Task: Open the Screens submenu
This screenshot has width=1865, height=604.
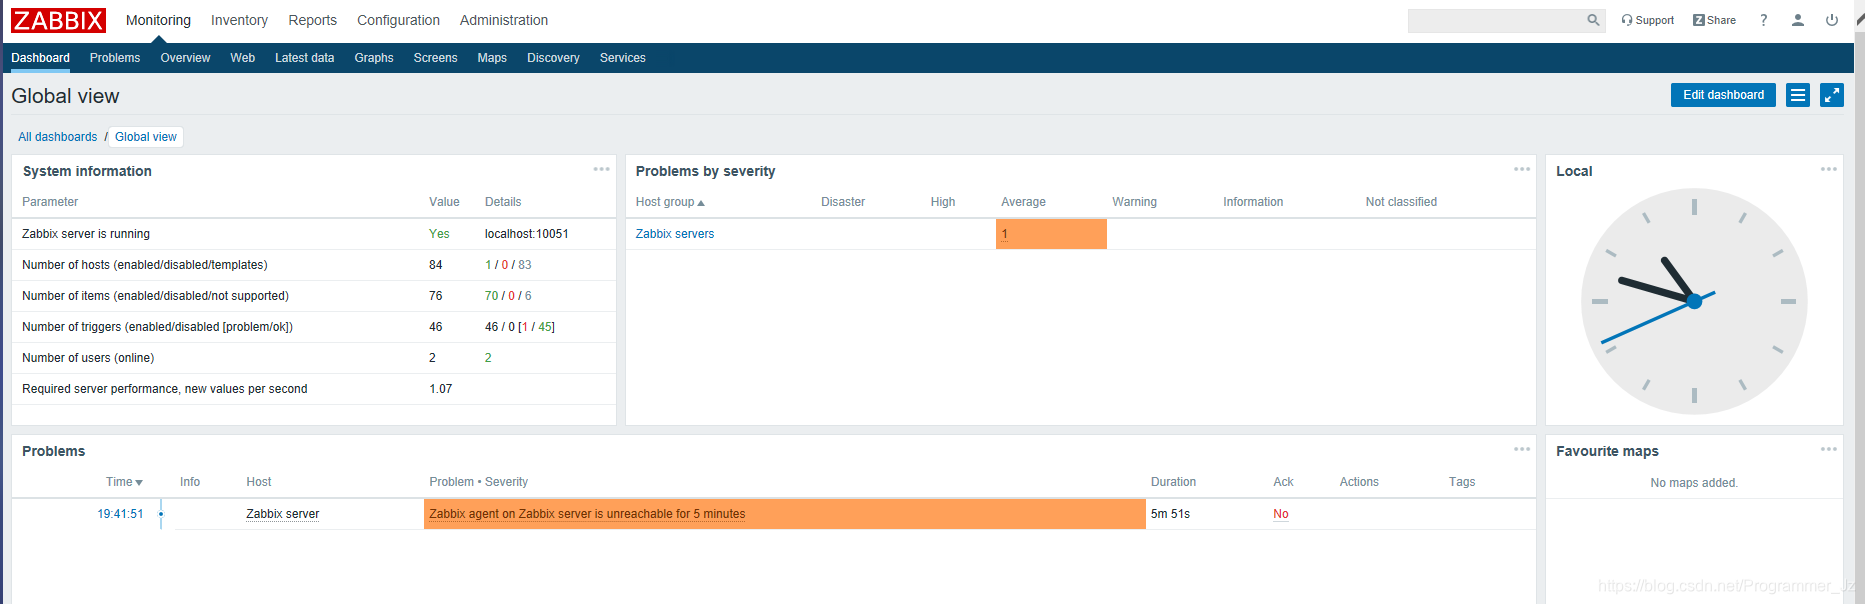Action: (436, 58)
